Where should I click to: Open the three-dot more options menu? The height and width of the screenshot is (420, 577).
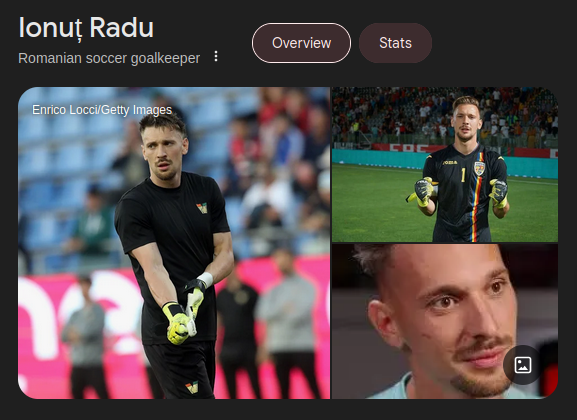coord(216,56)
